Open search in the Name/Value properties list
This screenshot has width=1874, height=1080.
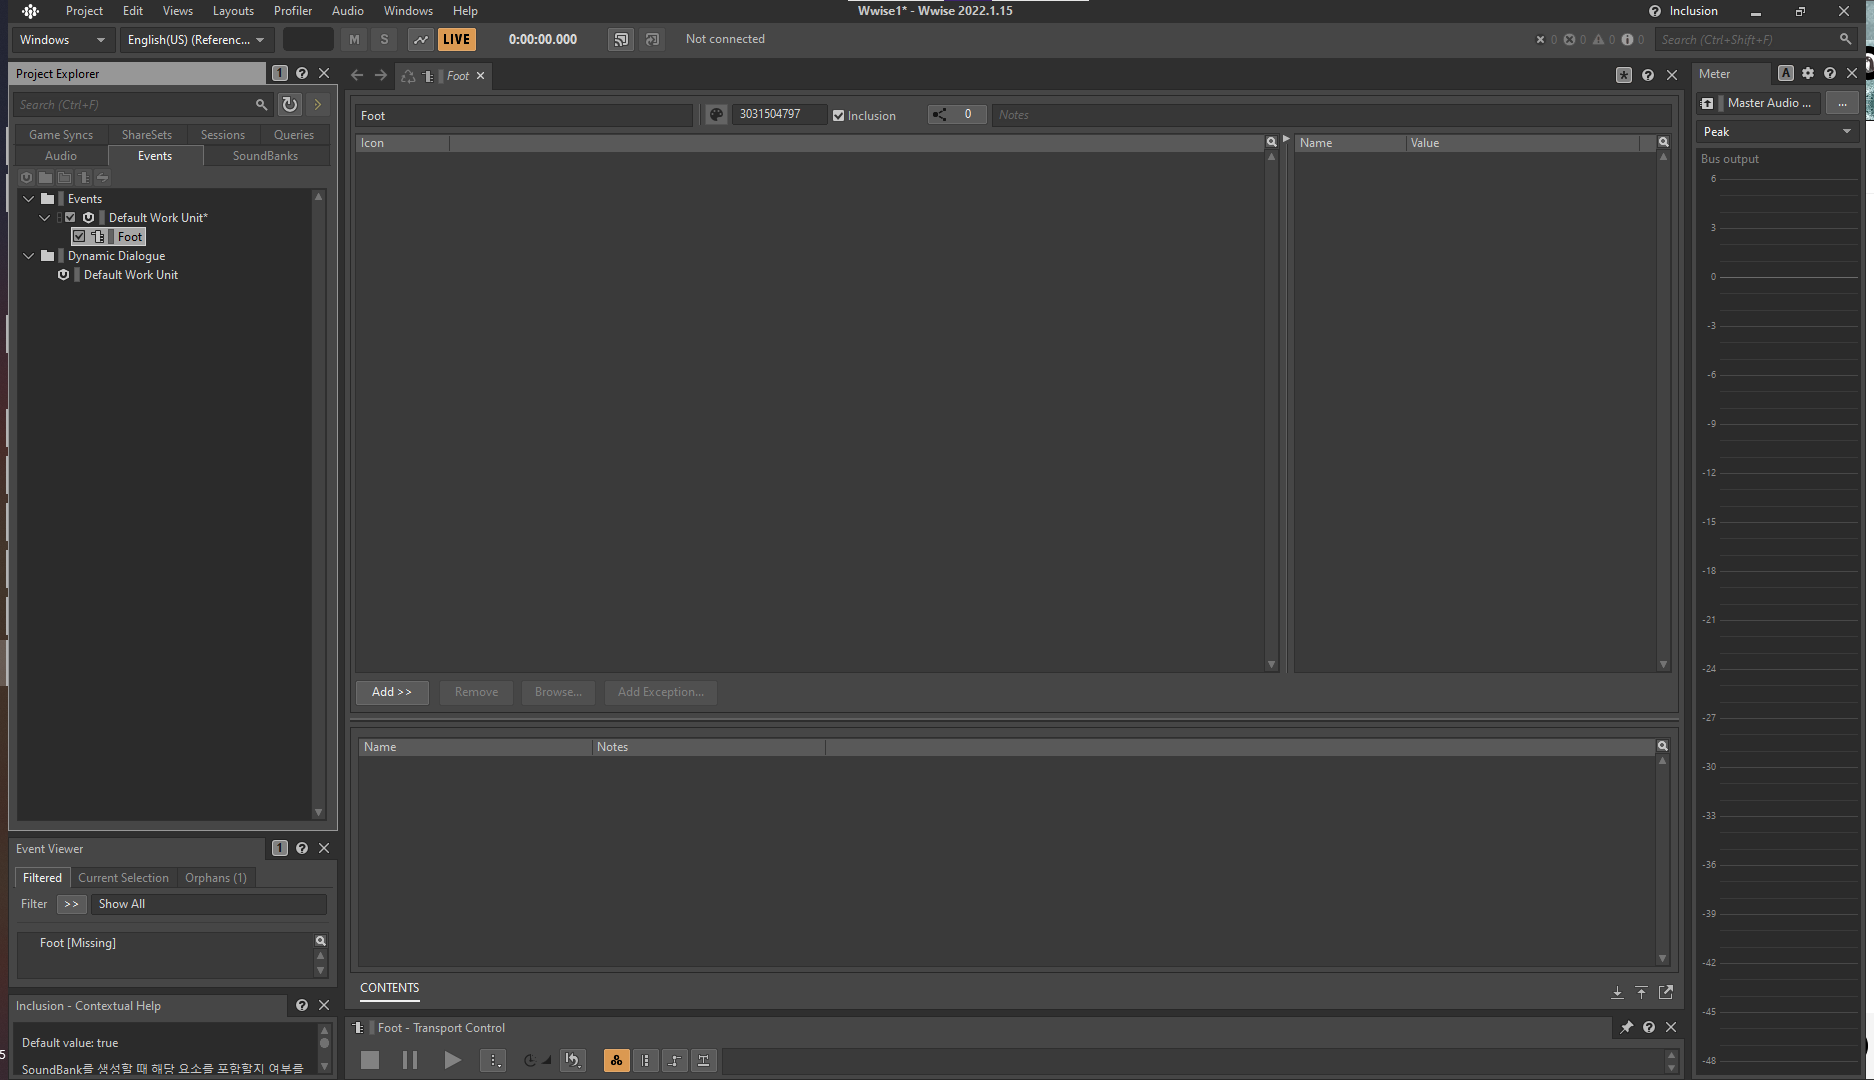point(1663,142)
